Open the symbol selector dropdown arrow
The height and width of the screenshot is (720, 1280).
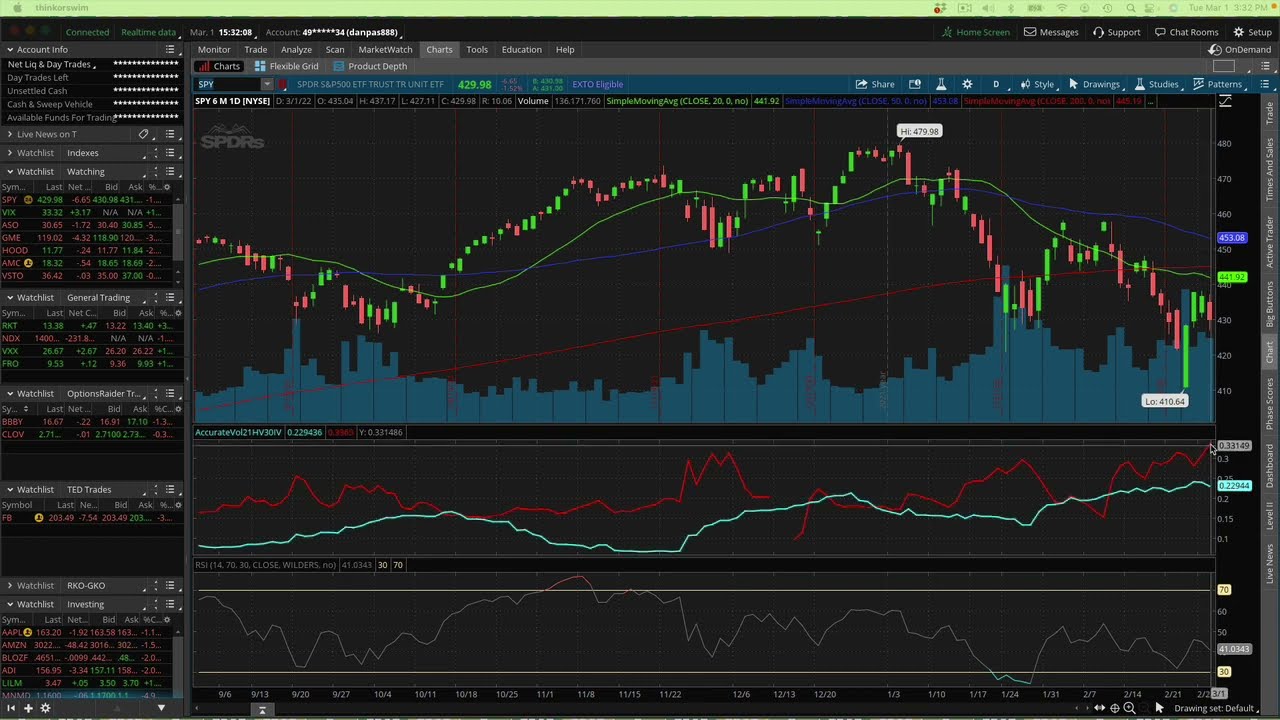pyautogui.click(x=267, y=84)
